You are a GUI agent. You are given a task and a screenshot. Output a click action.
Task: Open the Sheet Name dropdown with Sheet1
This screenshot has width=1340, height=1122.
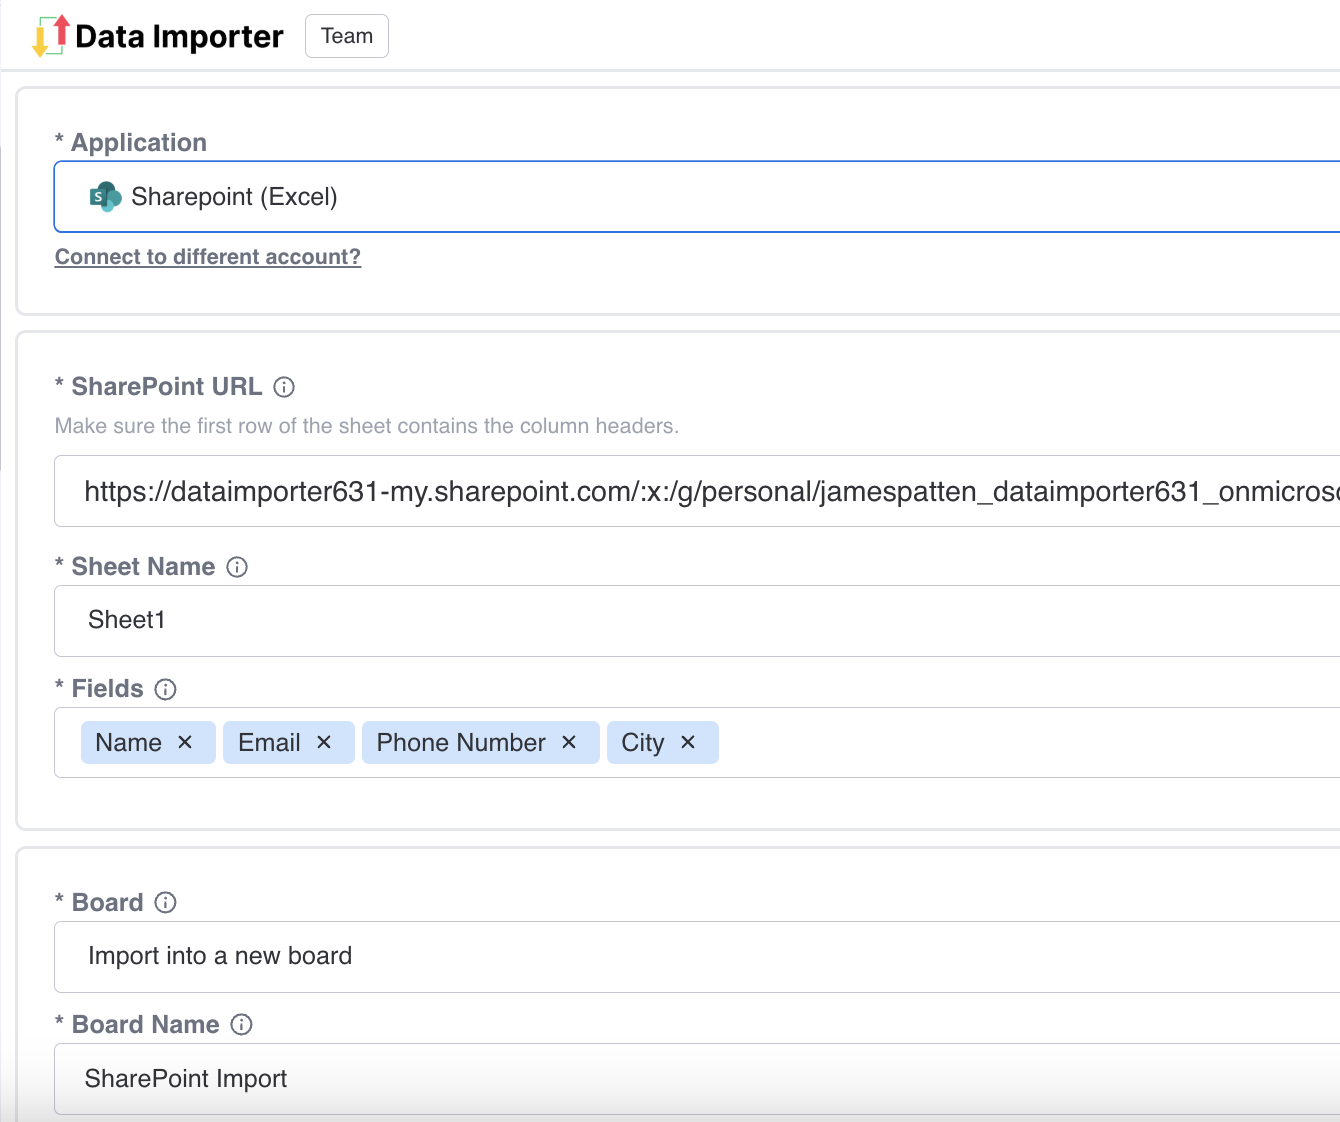[x=697, y=621]
